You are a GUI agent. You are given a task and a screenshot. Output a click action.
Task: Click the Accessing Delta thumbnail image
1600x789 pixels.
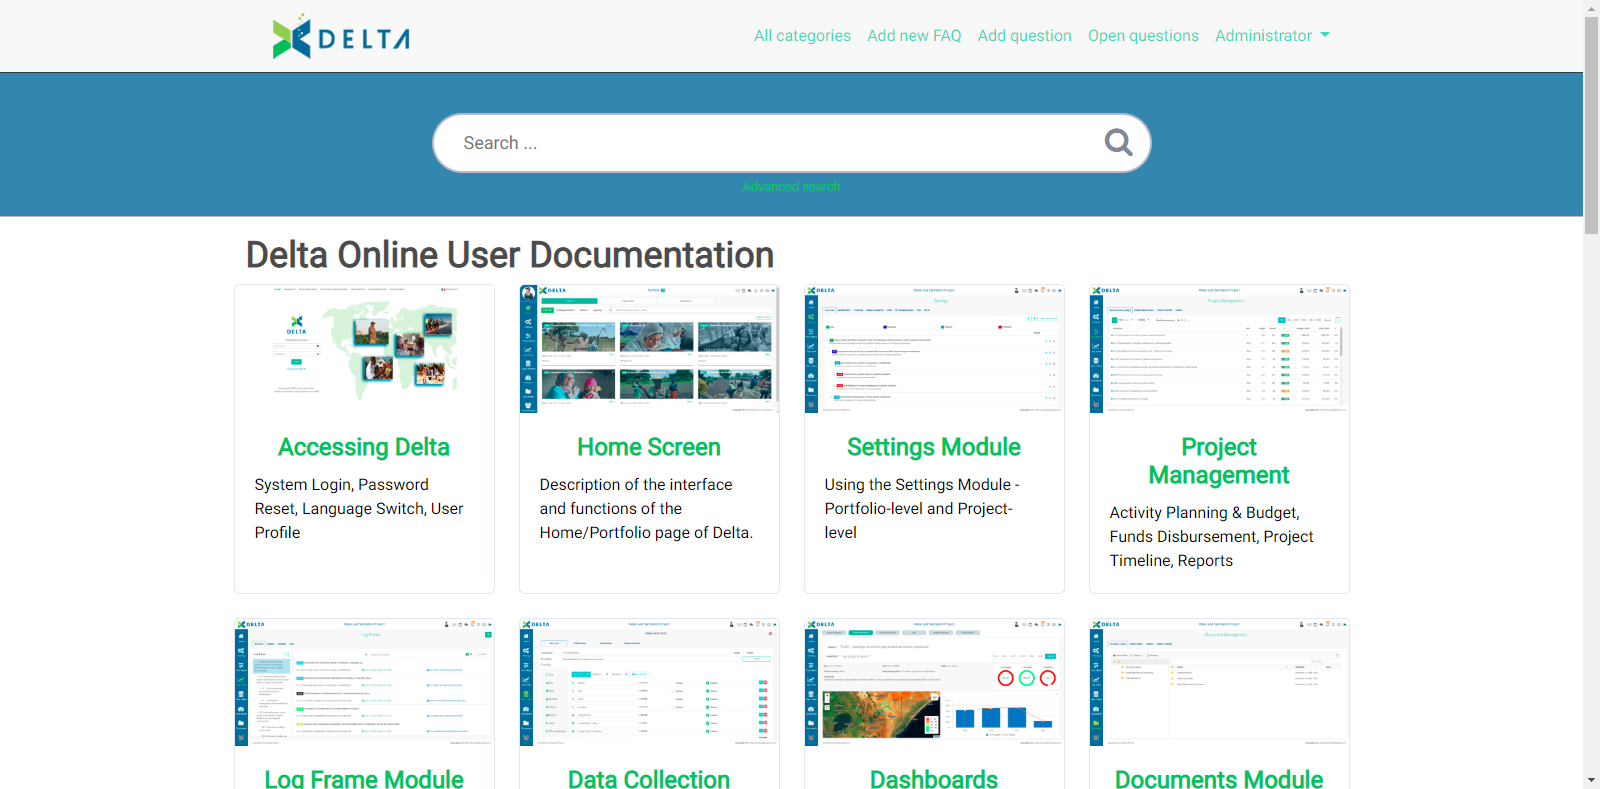coord(364,349)
